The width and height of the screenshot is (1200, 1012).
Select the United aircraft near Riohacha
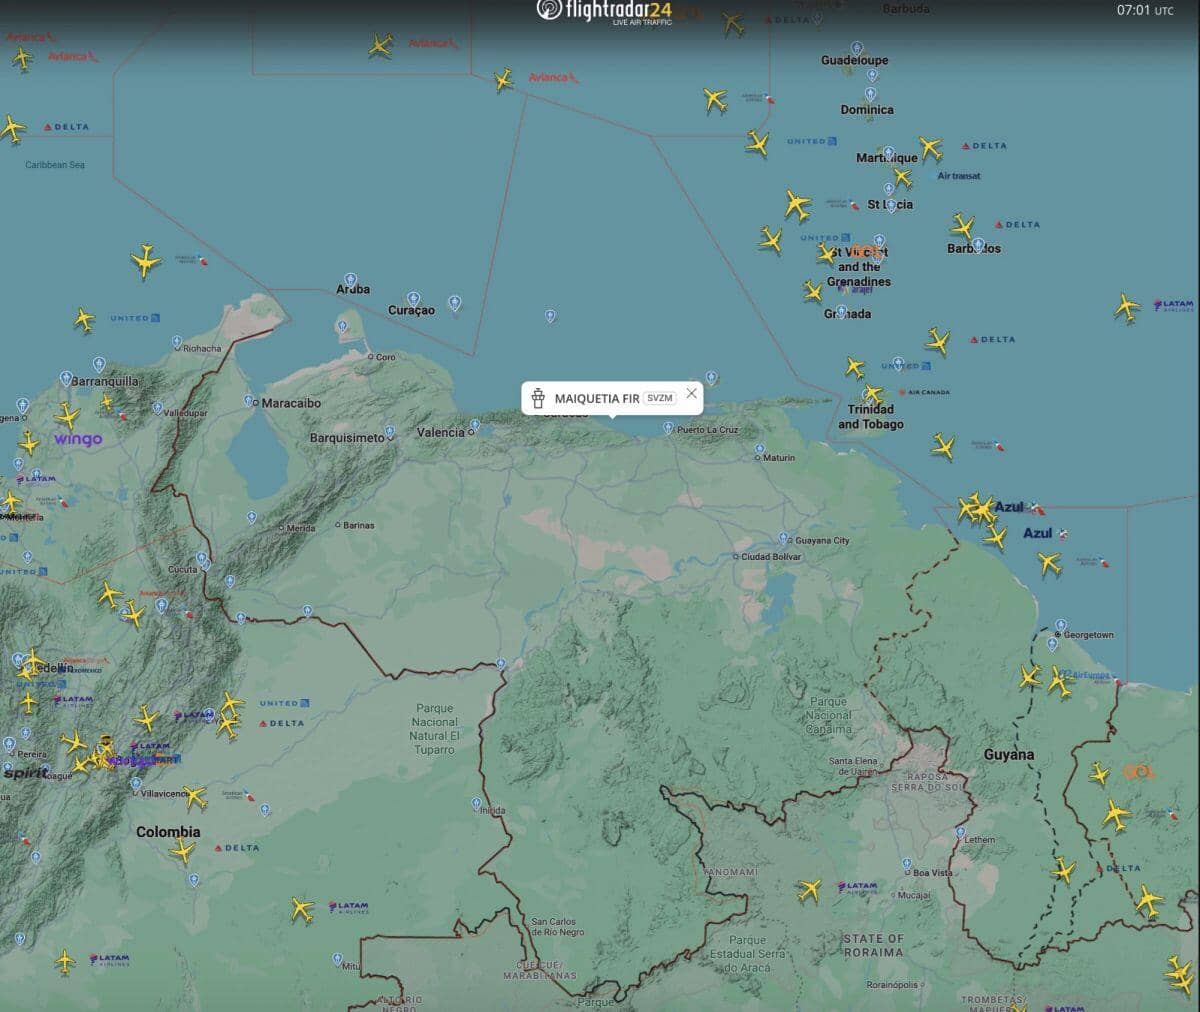tap(84, 320)
